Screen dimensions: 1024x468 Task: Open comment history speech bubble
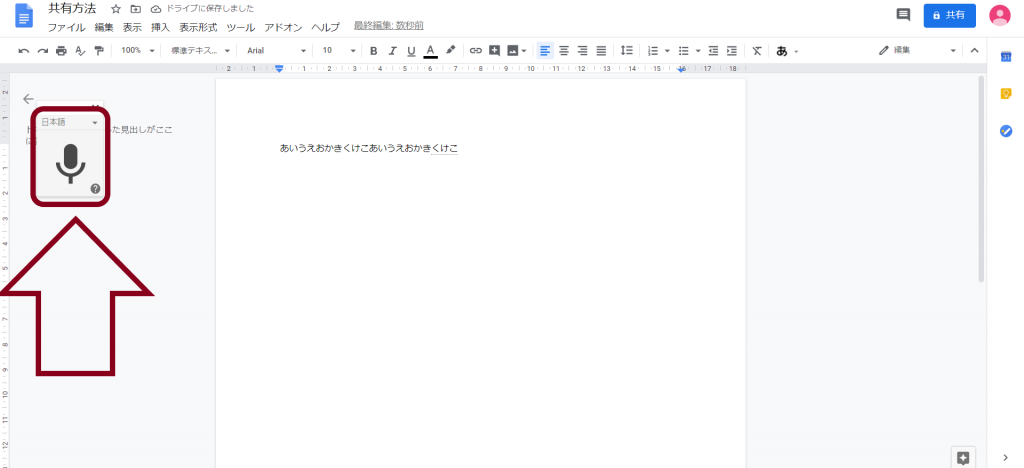(903, 15)
